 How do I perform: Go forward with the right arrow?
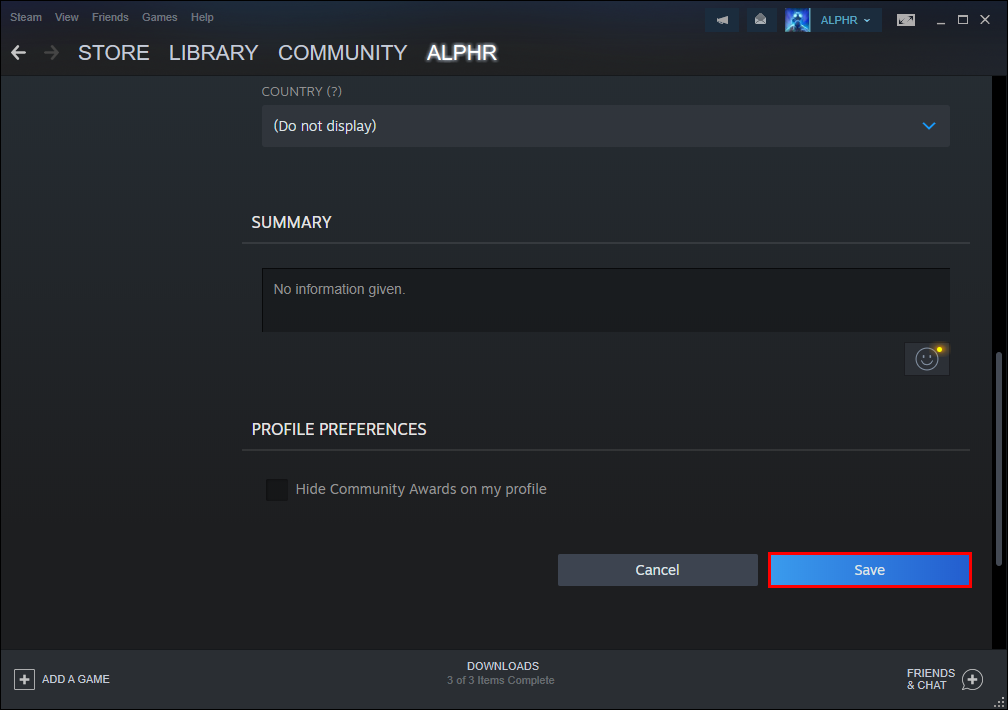click(x=51, y=53)
